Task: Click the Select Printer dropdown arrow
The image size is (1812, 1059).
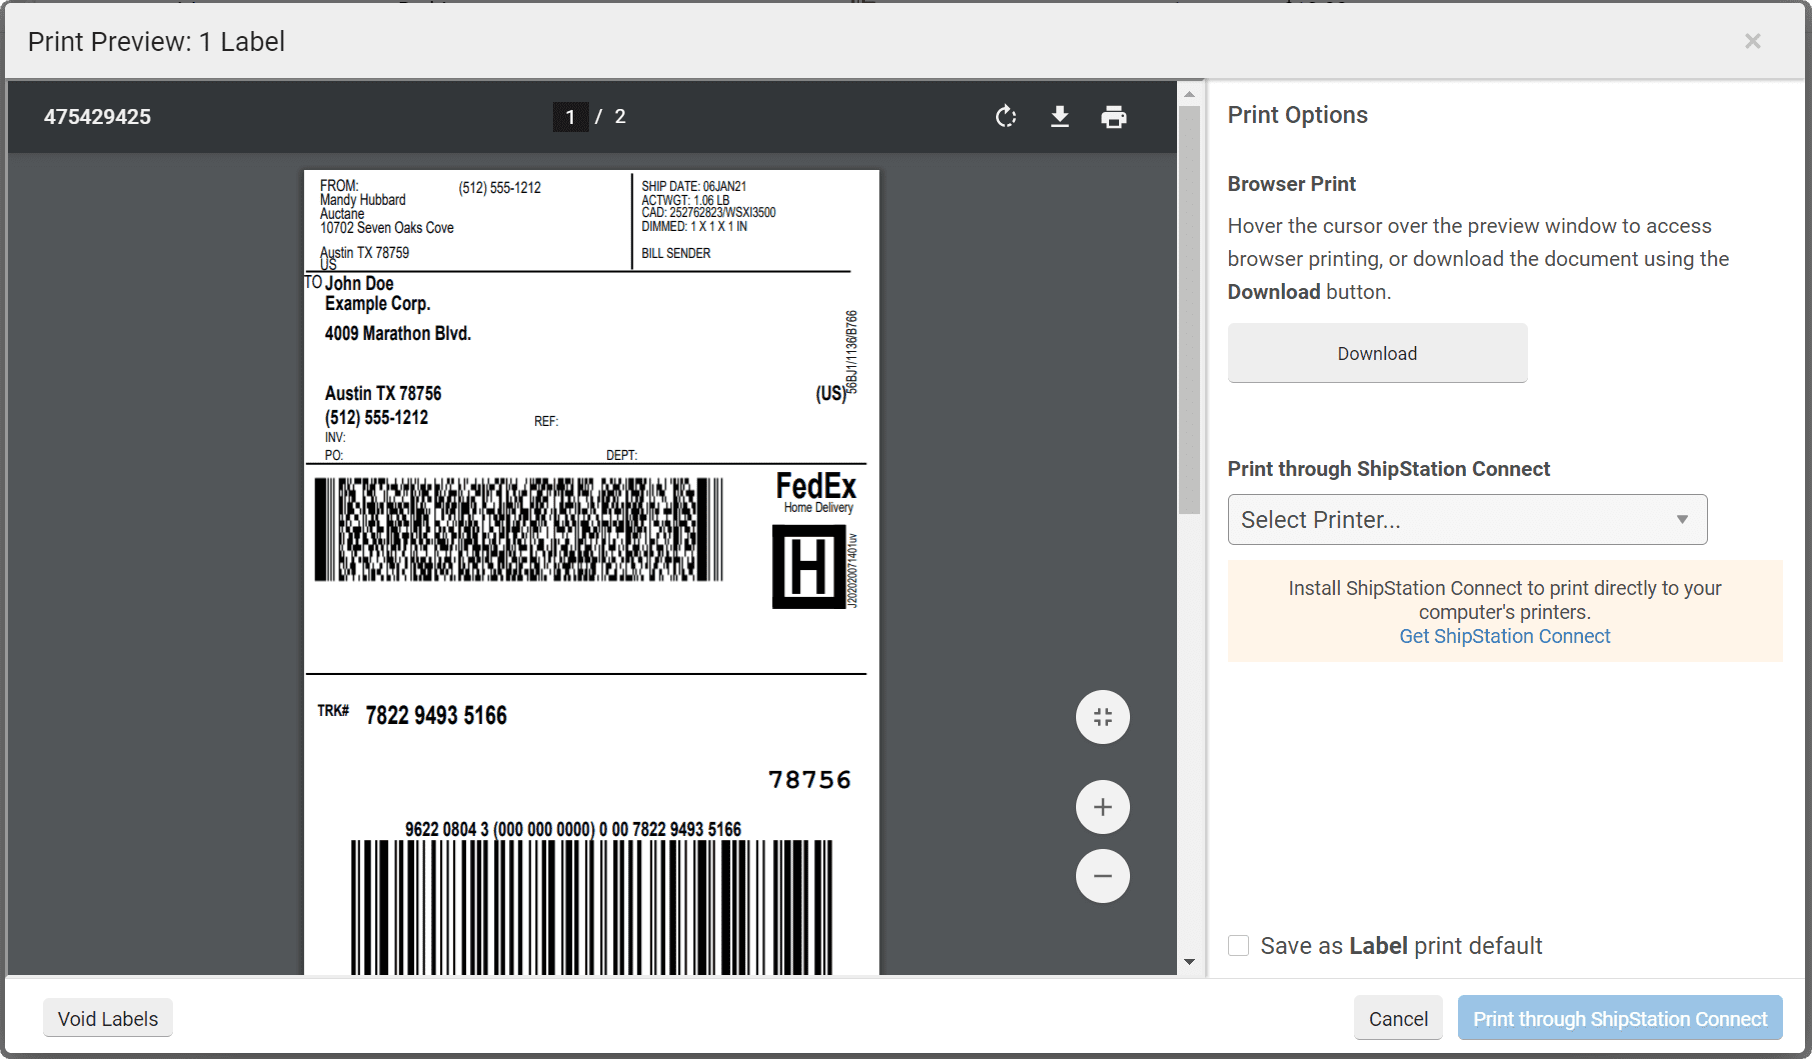Action: click(x=1682, y=520)
